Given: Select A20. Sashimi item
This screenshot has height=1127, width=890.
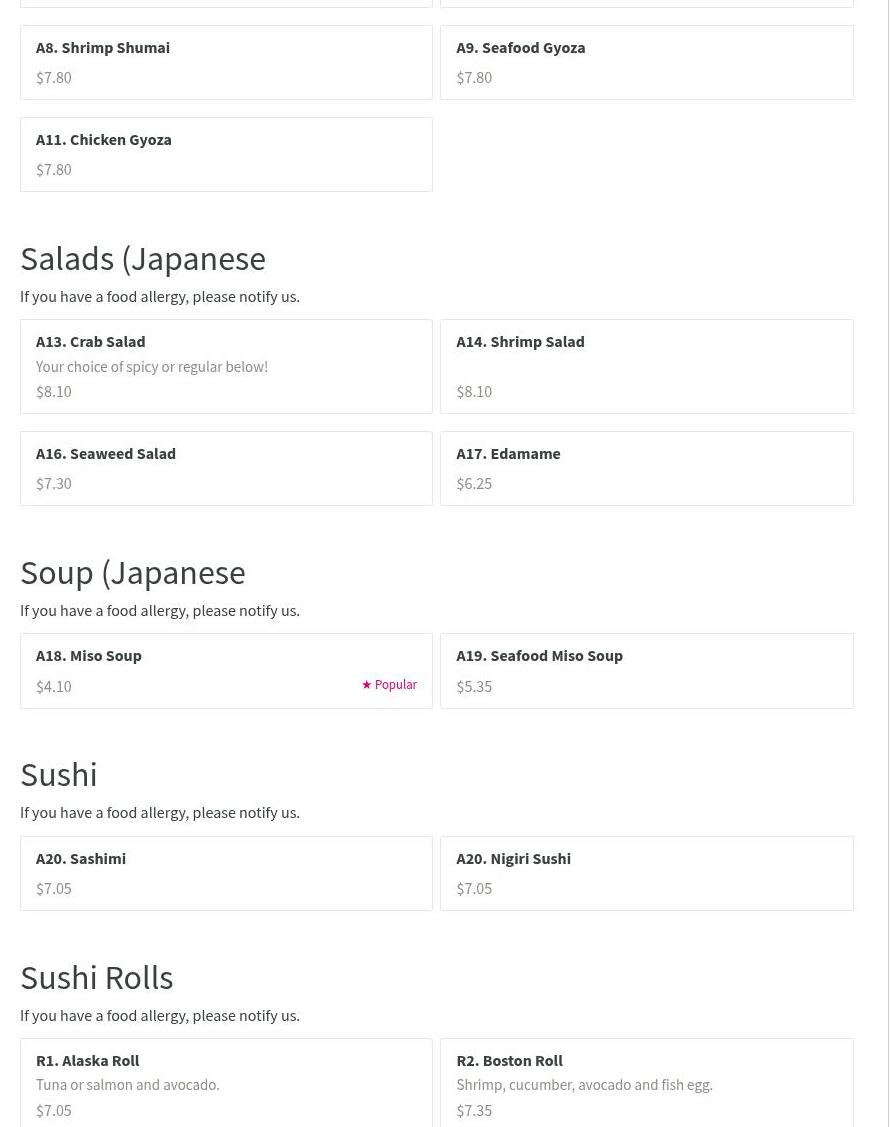Looking at the screenshot, I should click(226, 873).
